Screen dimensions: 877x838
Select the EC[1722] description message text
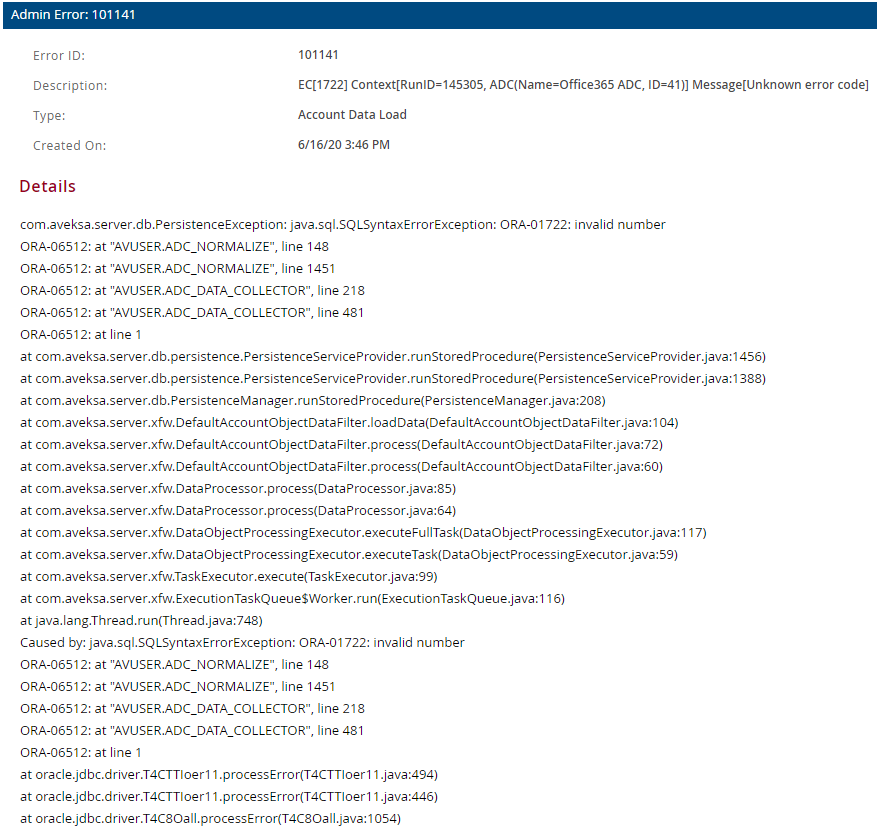(583, 85)
